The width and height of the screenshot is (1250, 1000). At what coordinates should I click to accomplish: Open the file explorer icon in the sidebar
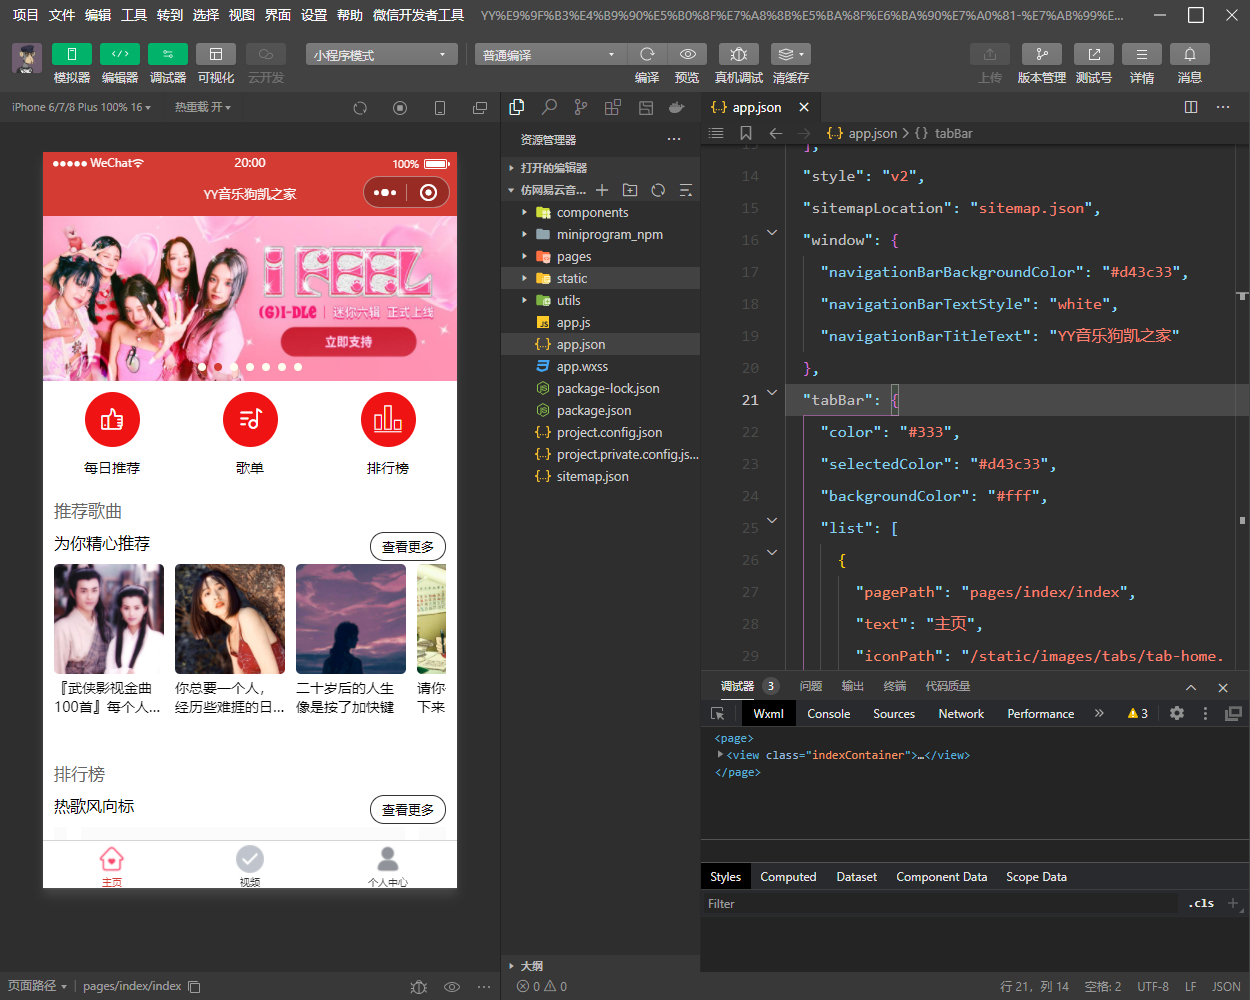pos(517,107)
